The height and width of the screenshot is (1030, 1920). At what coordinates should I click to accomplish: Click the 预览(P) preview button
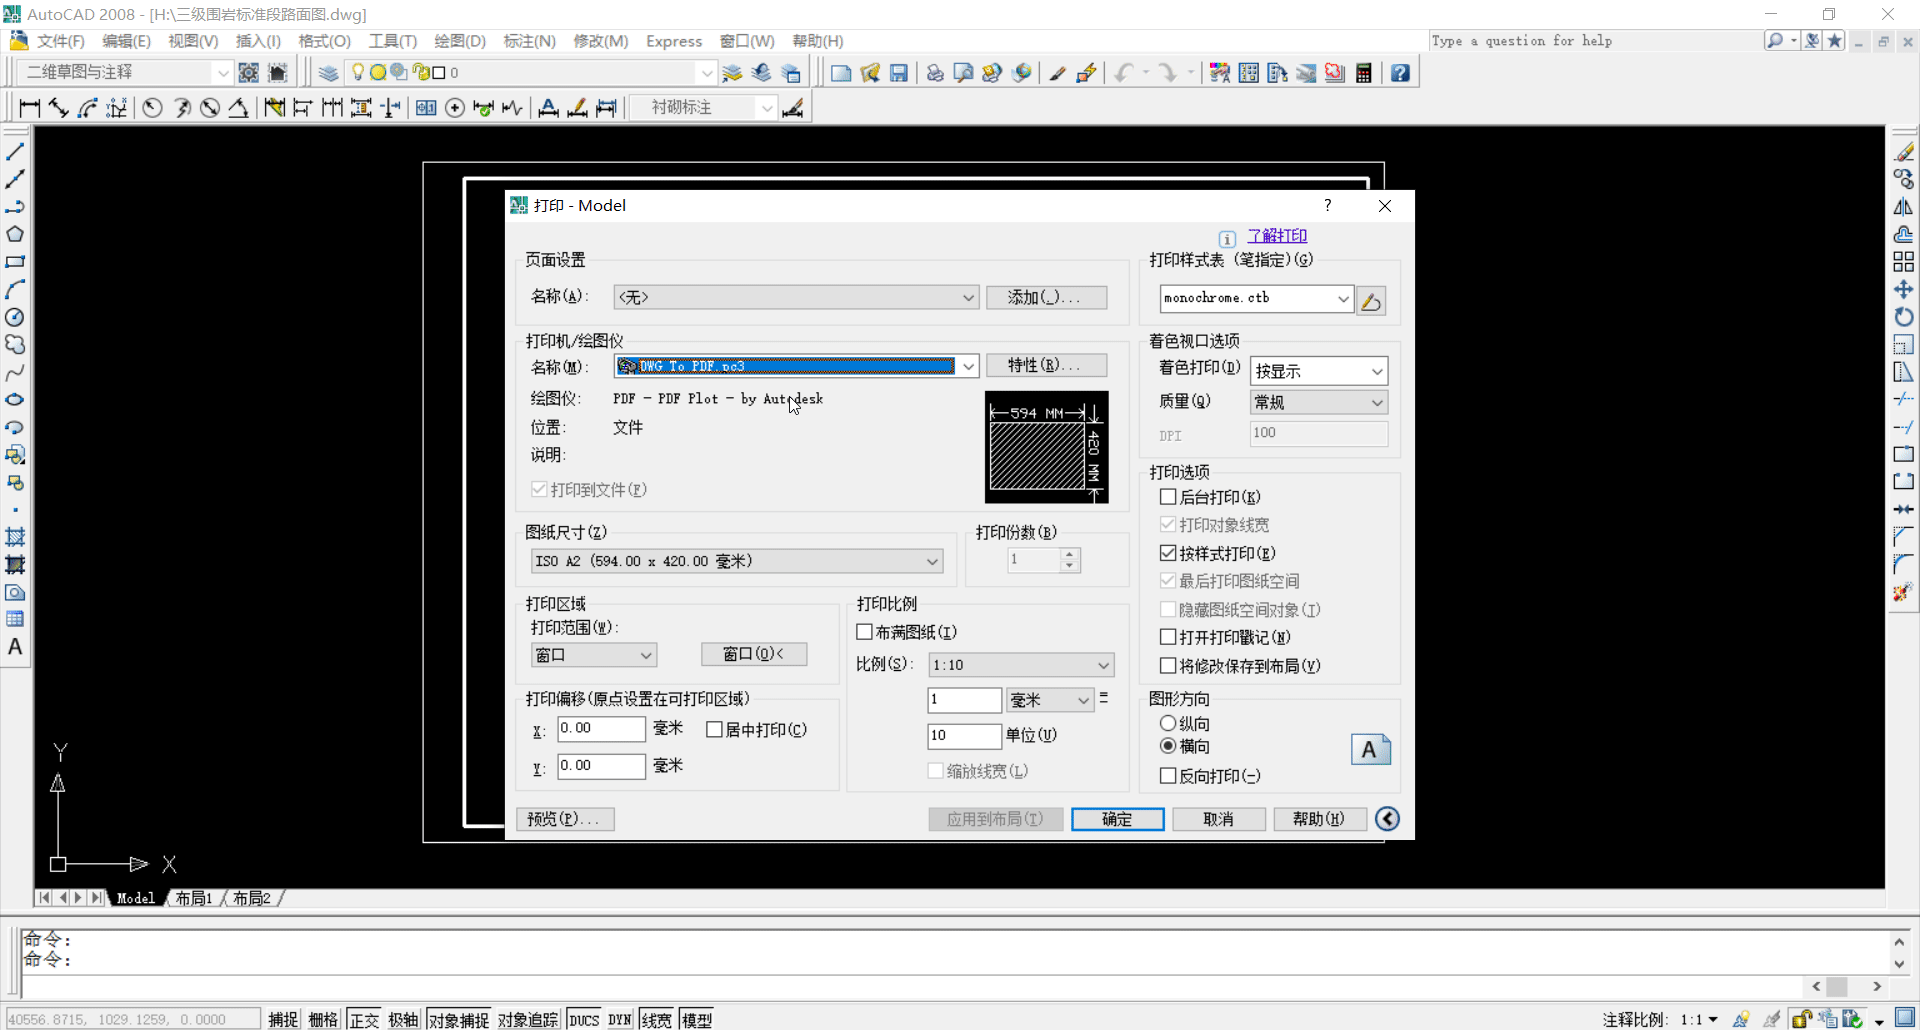coord(565,819)
